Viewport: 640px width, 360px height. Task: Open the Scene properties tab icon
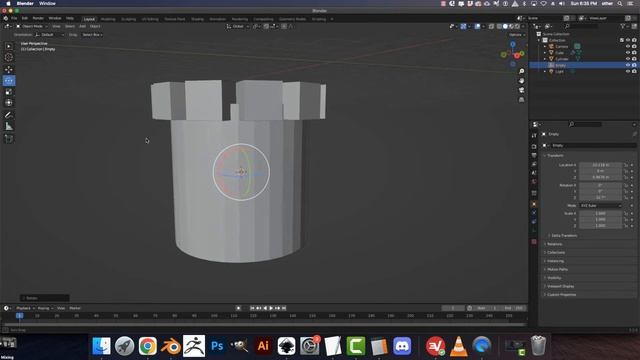coord(534,173)
